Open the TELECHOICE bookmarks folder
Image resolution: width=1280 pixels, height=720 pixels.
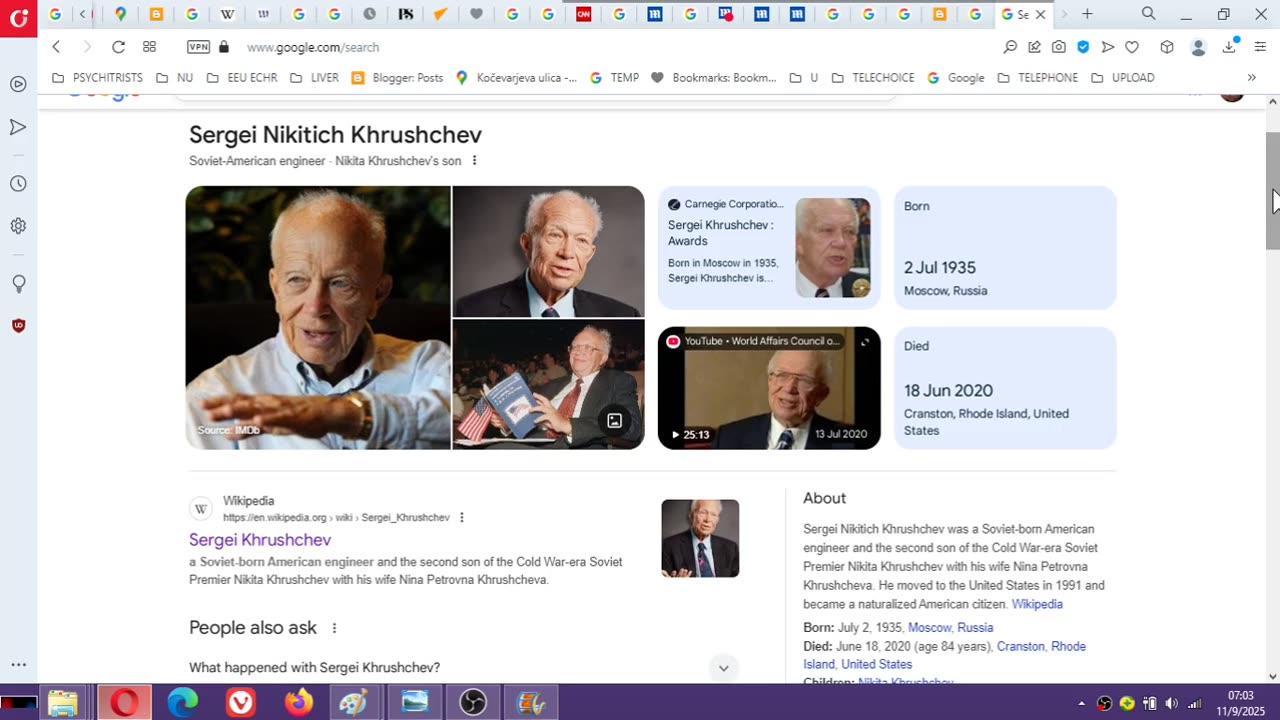point(873,78)
